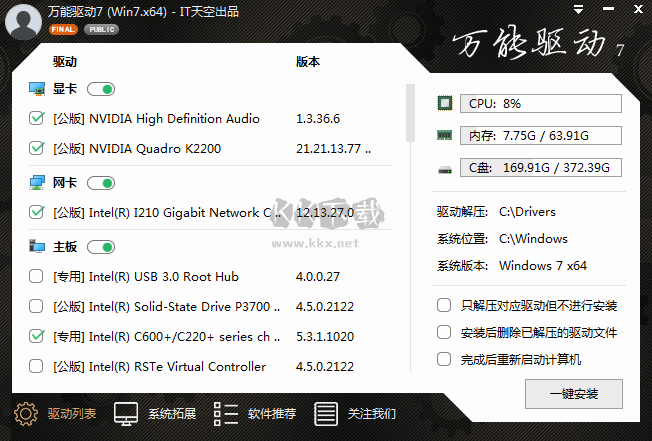Click the 一键安装 install button

[x=574, y=394]
